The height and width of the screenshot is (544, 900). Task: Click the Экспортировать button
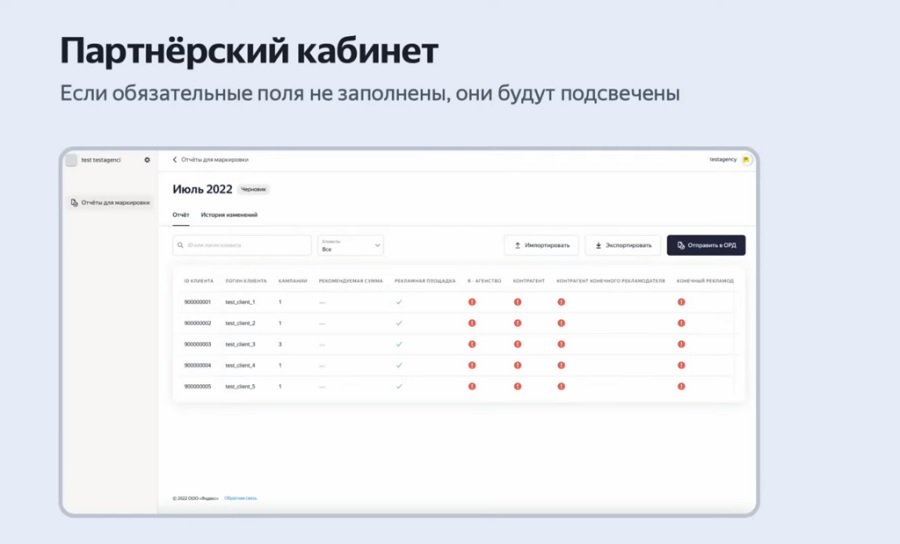pyautogui.click(x=623, y=246)
